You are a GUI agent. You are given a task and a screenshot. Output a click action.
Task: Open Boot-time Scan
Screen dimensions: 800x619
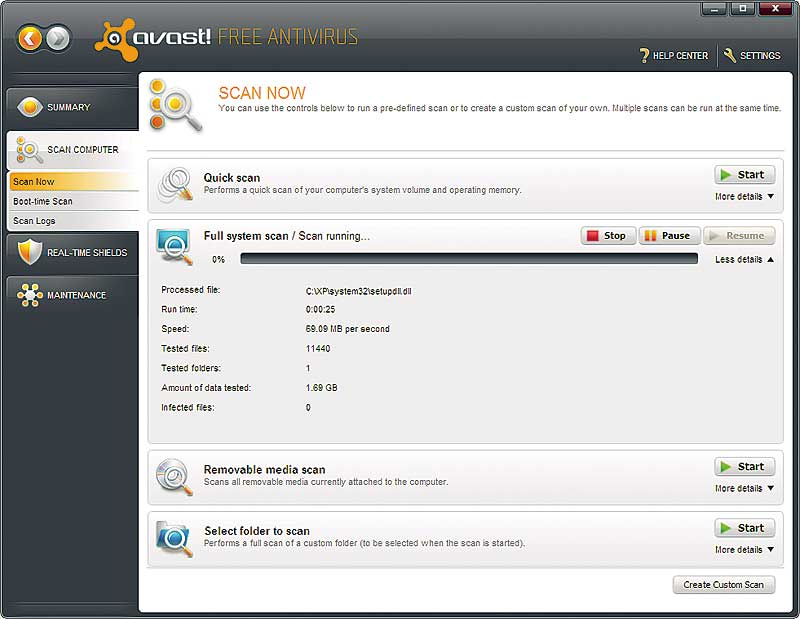(74, 201)
